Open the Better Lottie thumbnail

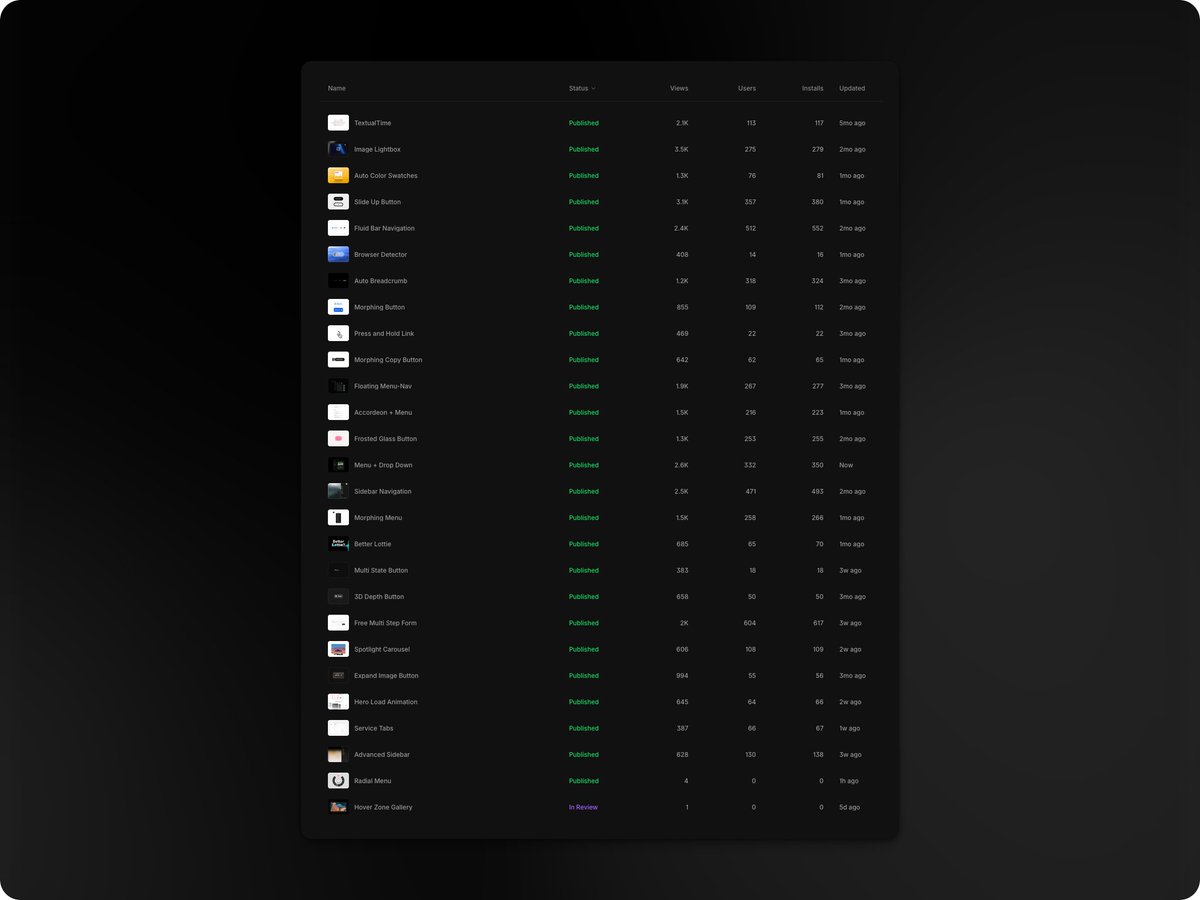pos(338,544)
